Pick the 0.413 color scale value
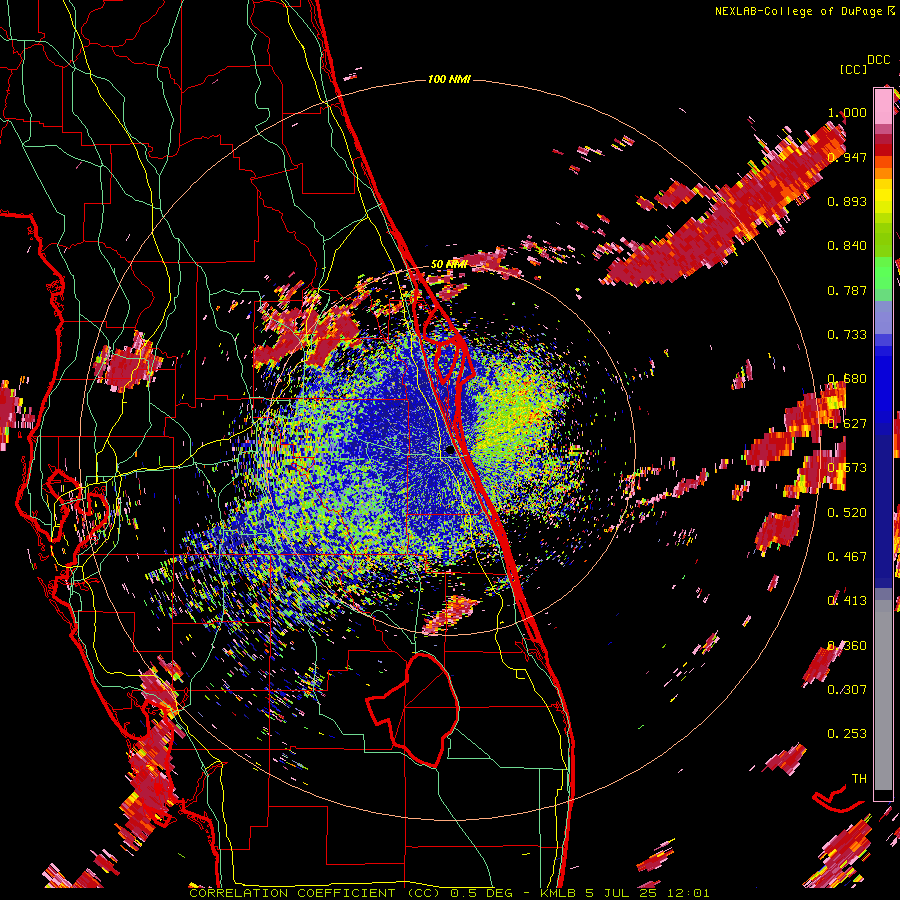 (847, 601)
